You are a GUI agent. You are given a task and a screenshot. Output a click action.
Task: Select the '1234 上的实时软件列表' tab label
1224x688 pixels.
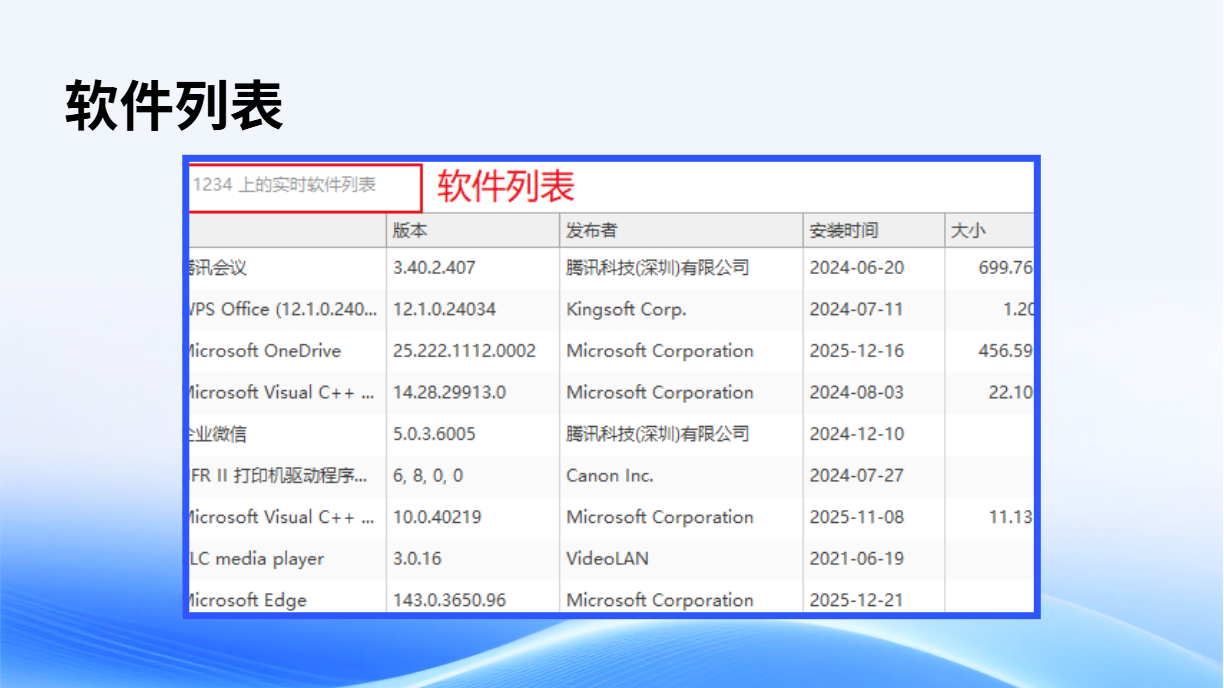283,185
